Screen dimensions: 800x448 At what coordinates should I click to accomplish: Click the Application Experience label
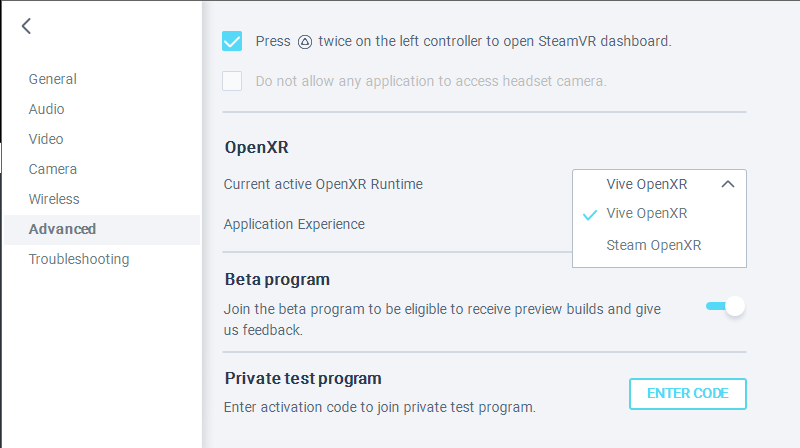(x=294, y=224)
